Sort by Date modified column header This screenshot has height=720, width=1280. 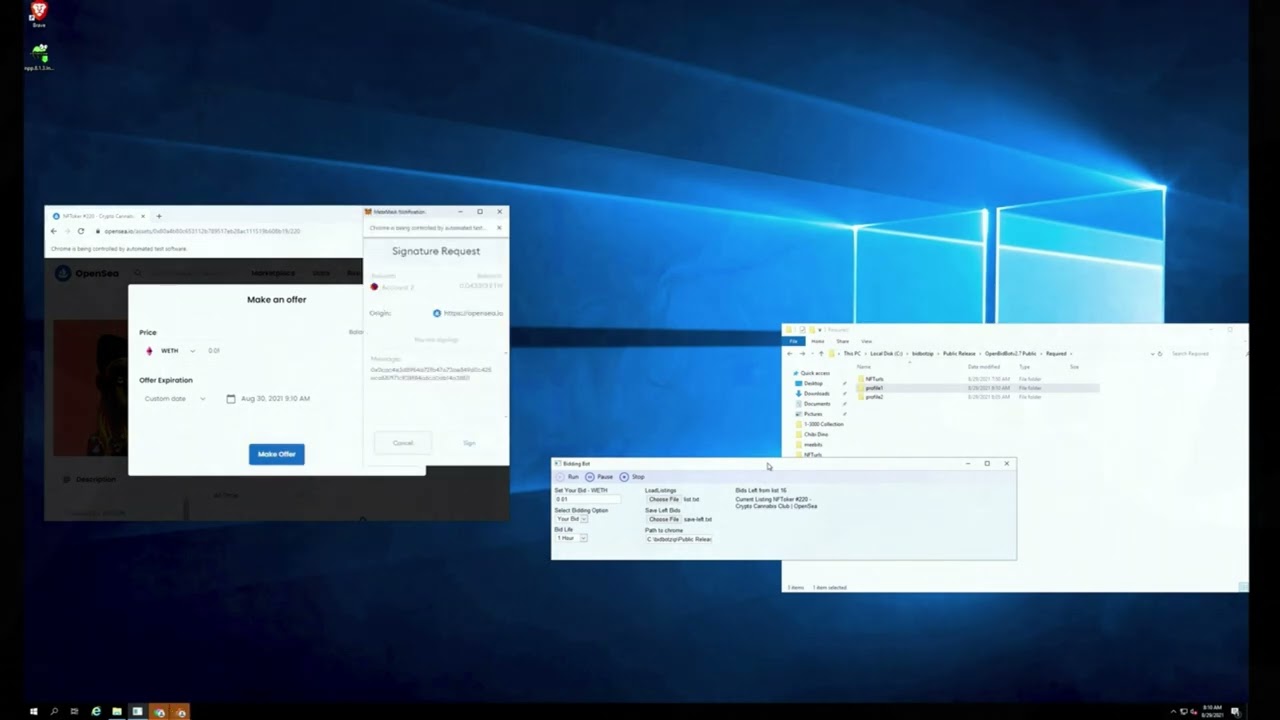point(983,367)
